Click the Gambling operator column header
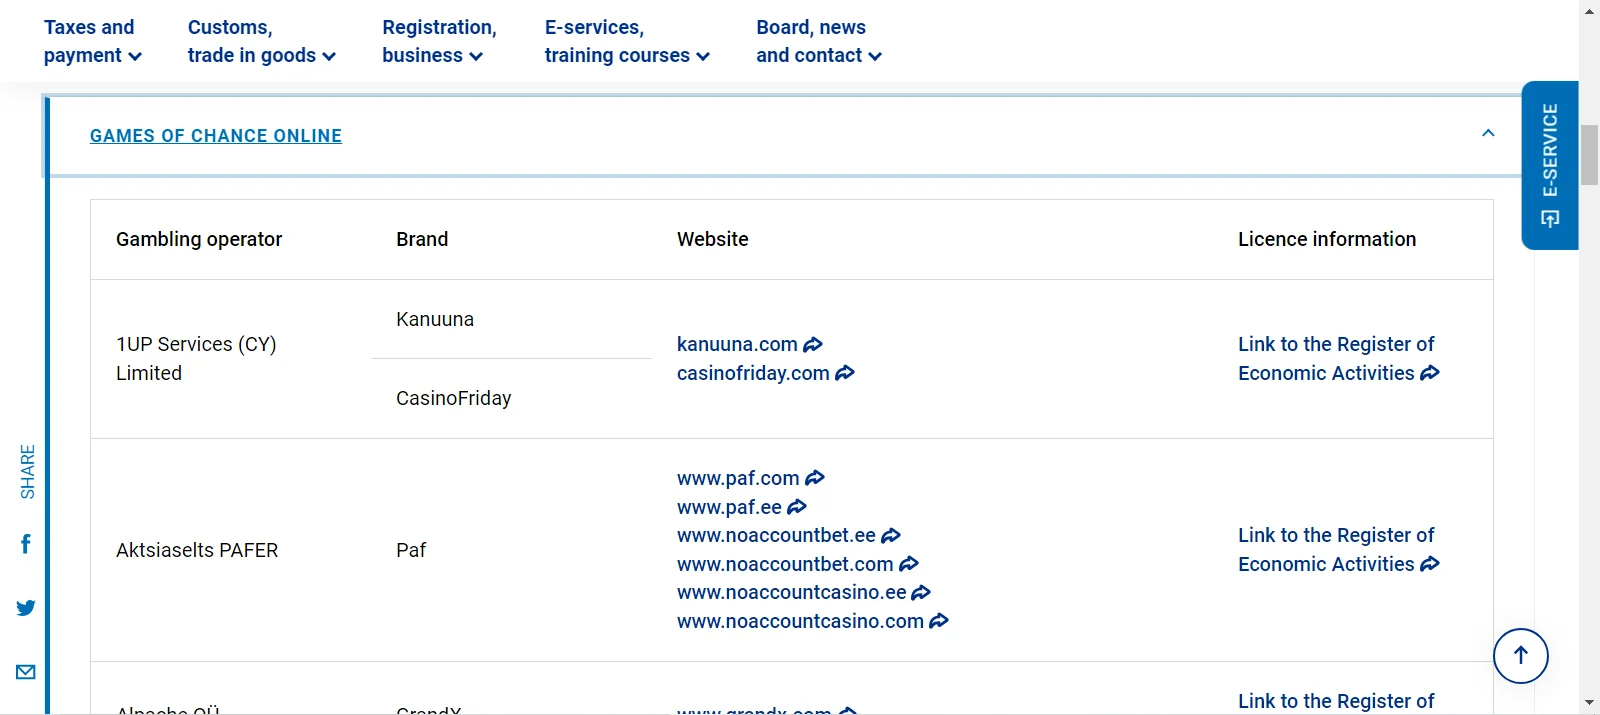The width and height of the screenshot is (1600, 715). click(x=199, y=239)
